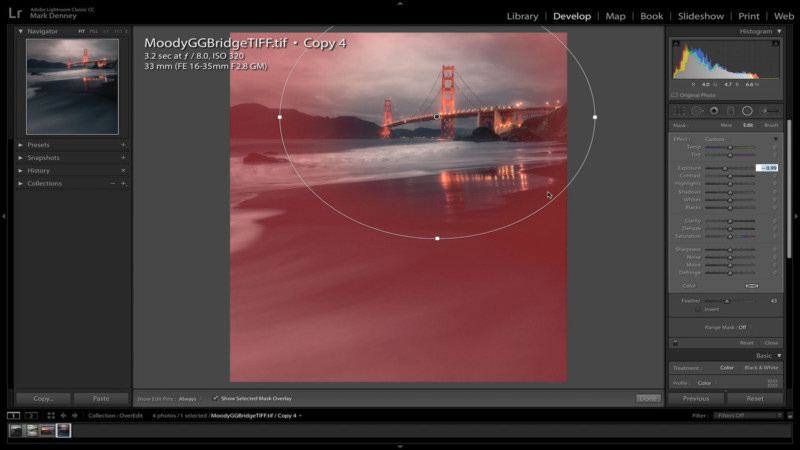The height and width of the screenshot is (450, 800).
Task: Switch to the Library module
Action: [x=522, y=16]
